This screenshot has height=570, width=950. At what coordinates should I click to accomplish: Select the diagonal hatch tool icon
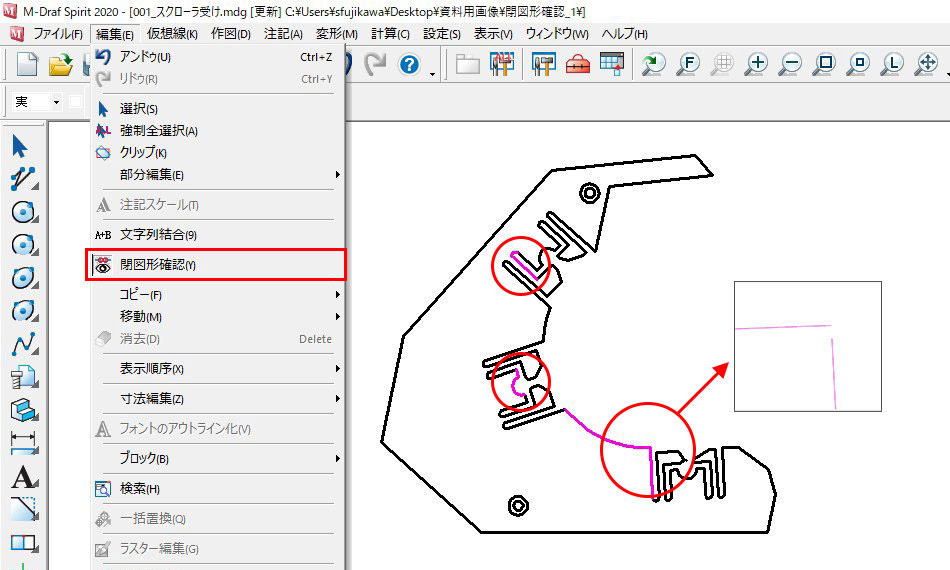click(24, 509)
